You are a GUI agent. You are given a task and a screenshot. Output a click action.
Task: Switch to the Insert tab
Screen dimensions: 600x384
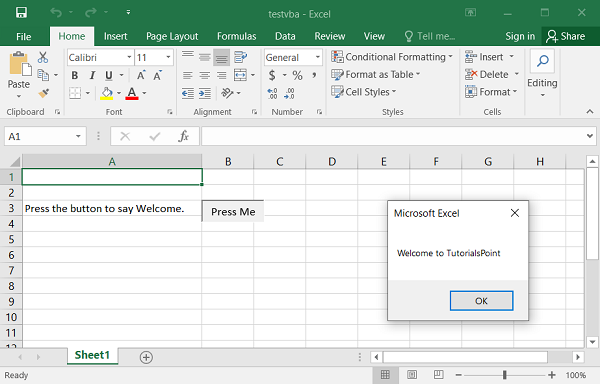click(116, 36)
